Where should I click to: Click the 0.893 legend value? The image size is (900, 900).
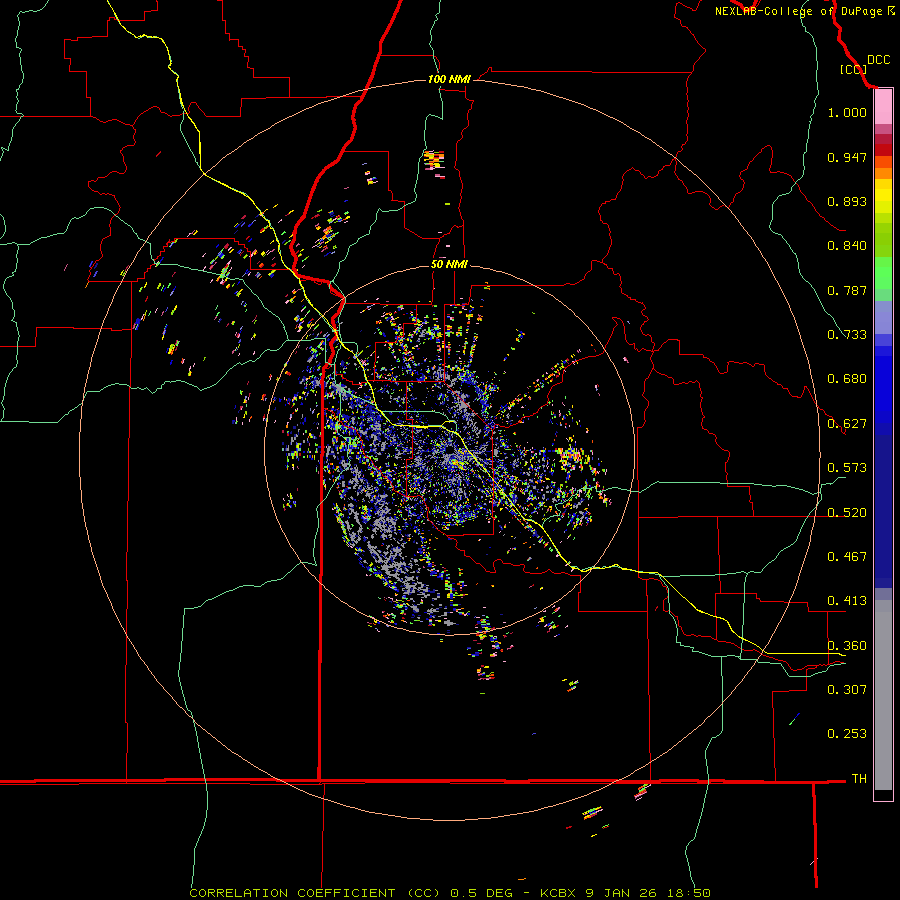[x=847, y=201]
